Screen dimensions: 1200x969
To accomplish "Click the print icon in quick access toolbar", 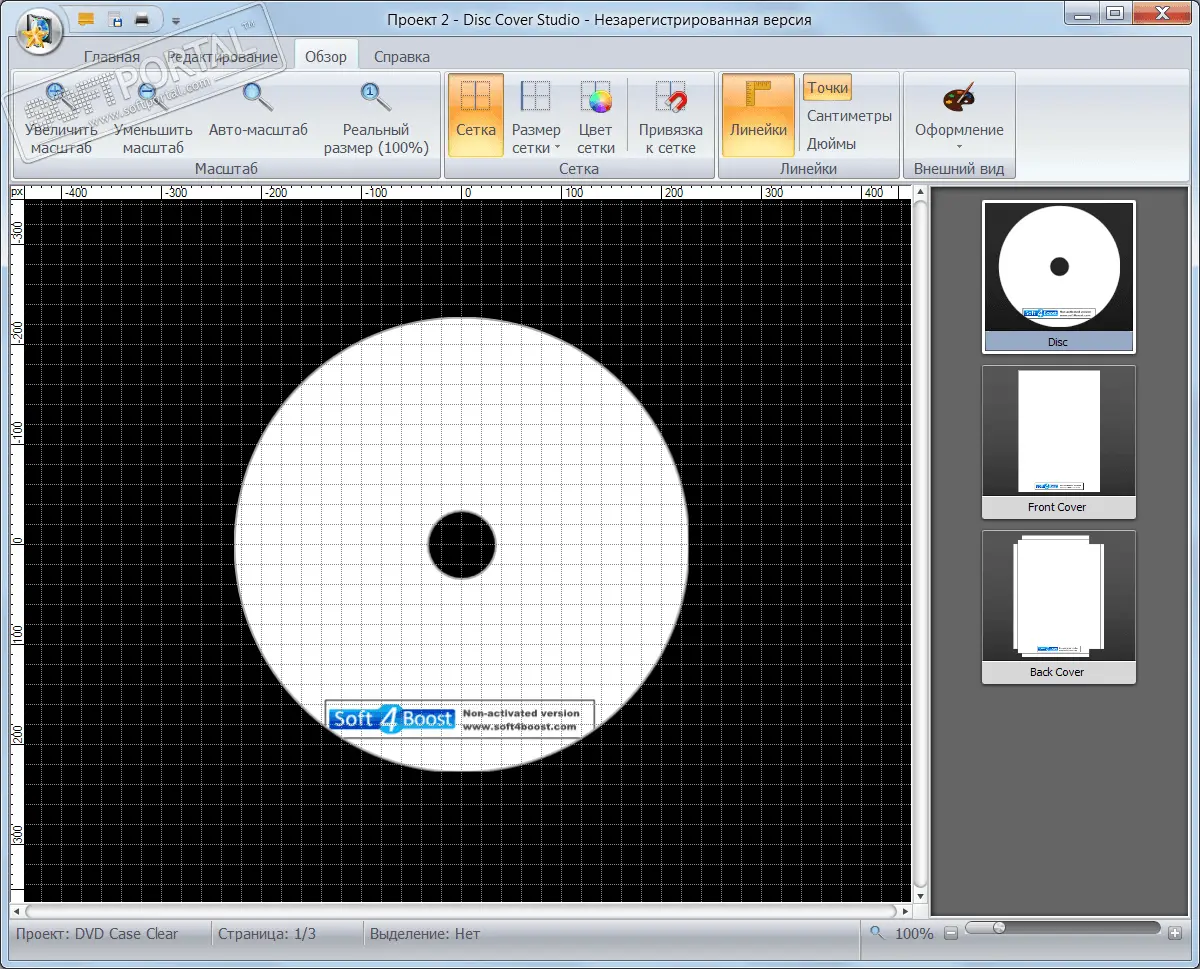I will click(143, 19).
